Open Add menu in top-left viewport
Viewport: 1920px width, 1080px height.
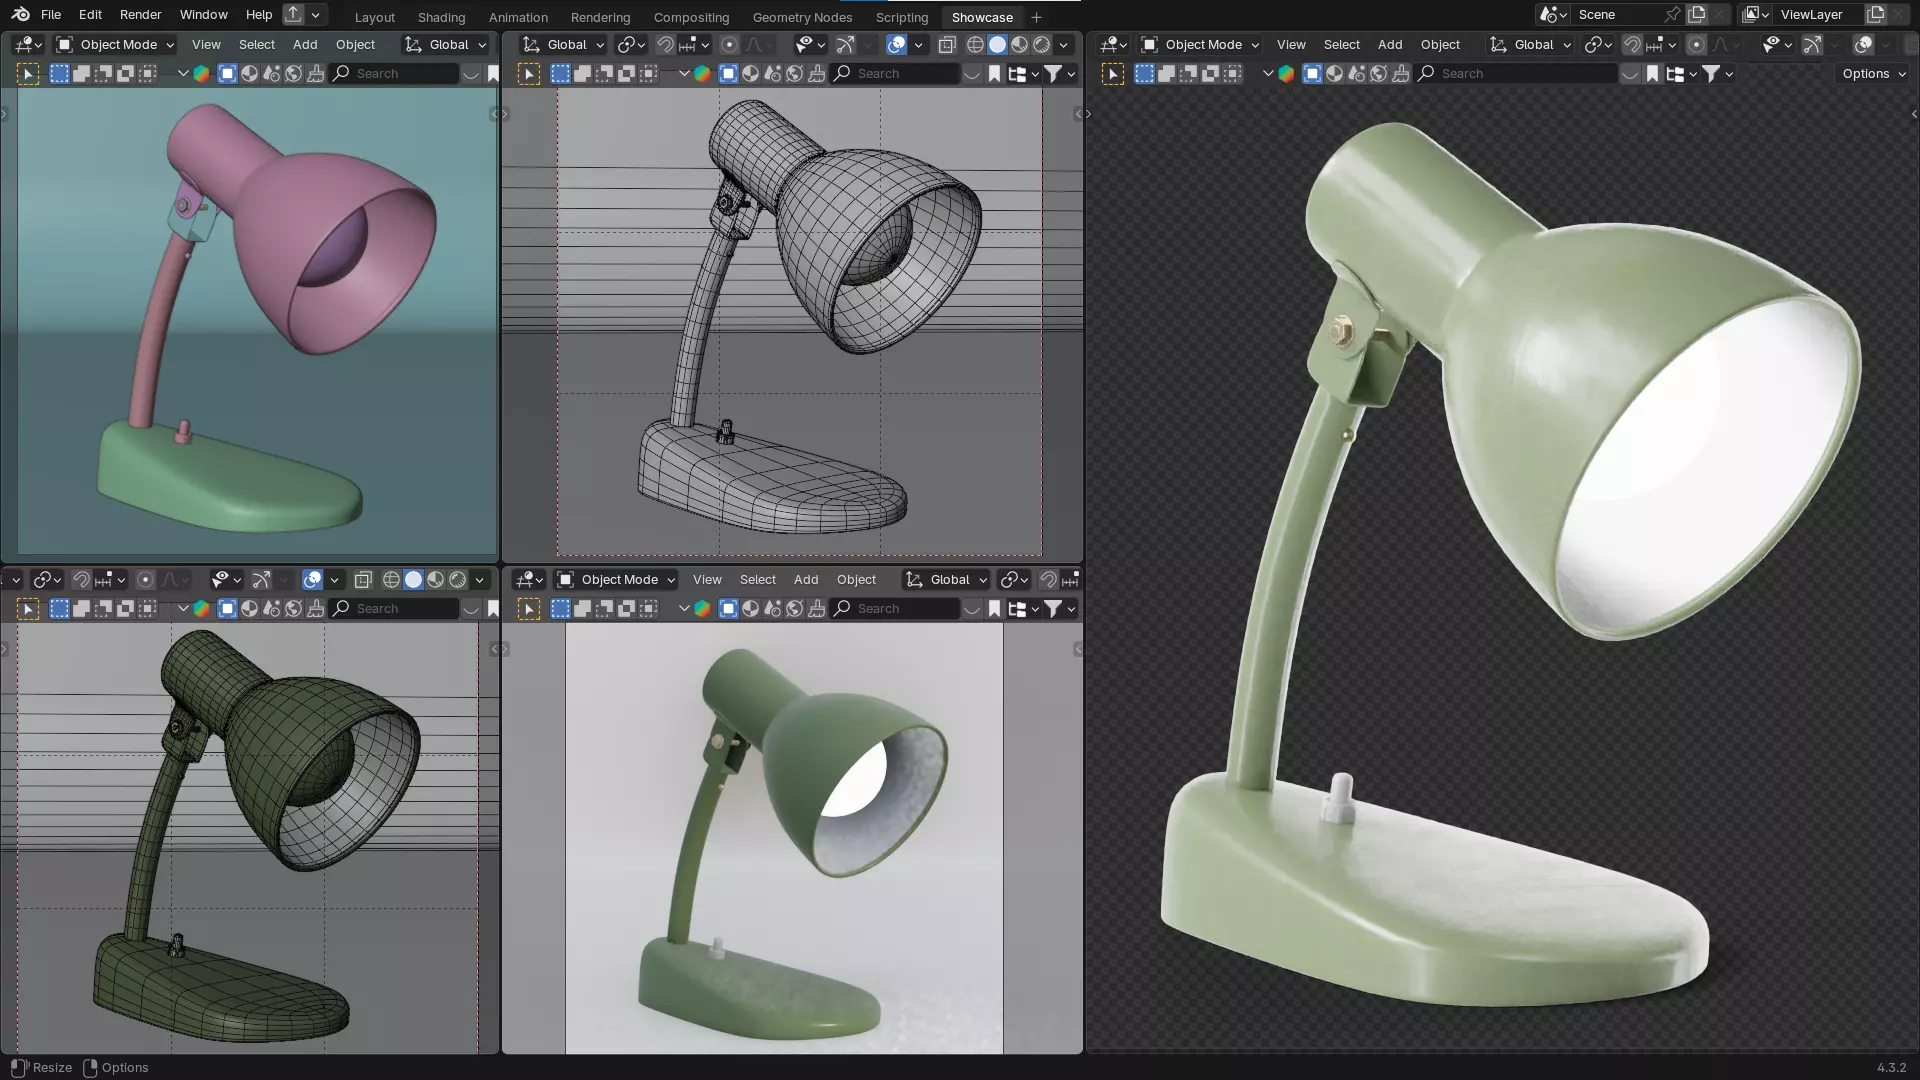pos(305,44)
